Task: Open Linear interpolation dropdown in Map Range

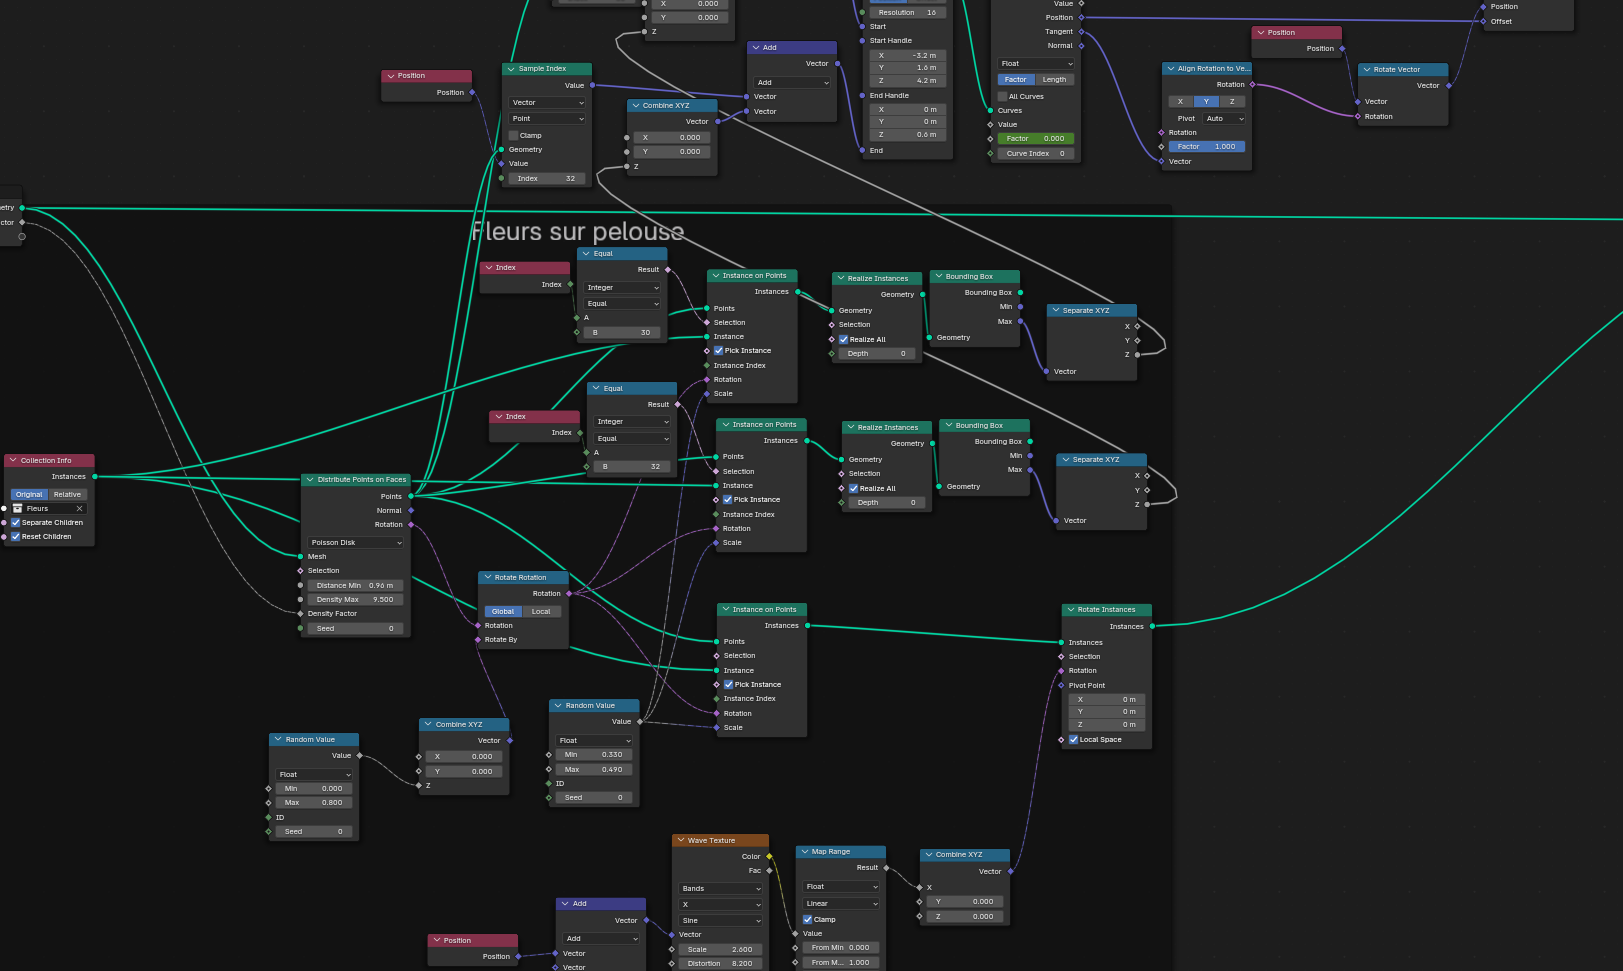Action: (841, 903)
